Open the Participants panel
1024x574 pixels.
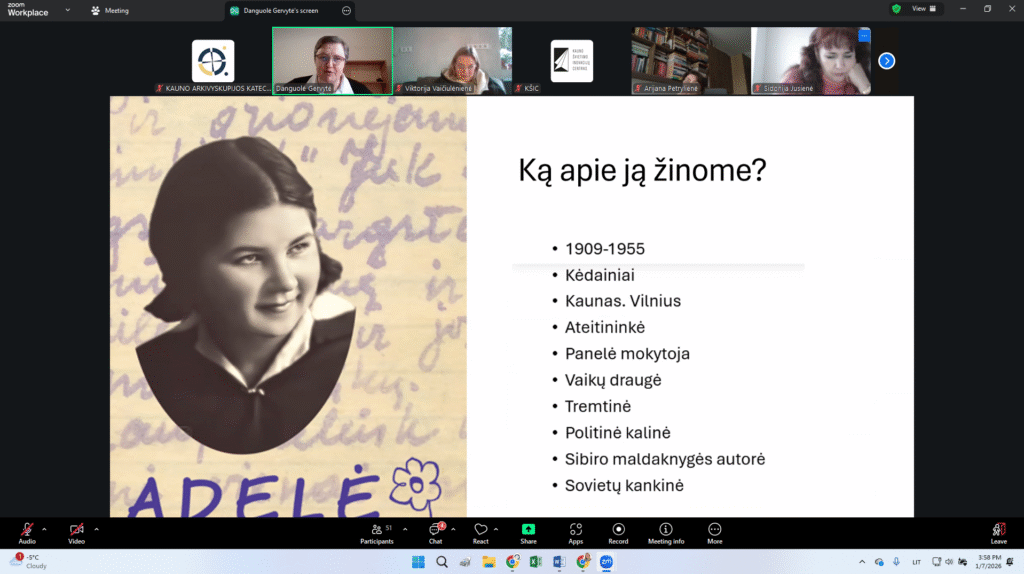(376, 531)
